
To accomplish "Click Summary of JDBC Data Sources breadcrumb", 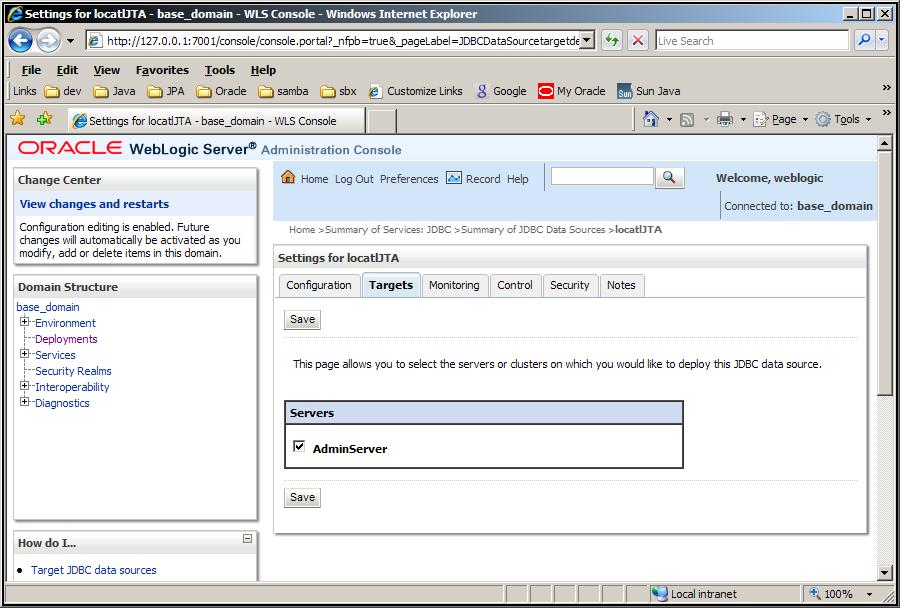I will (533, 230).
